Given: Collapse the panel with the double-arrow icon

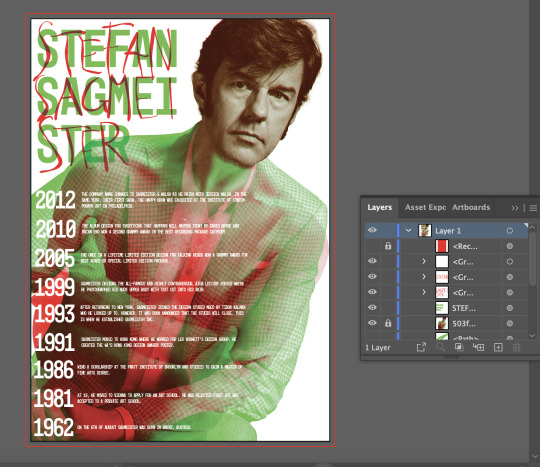Looking at the screenshot, I should (x=515, y=208).
